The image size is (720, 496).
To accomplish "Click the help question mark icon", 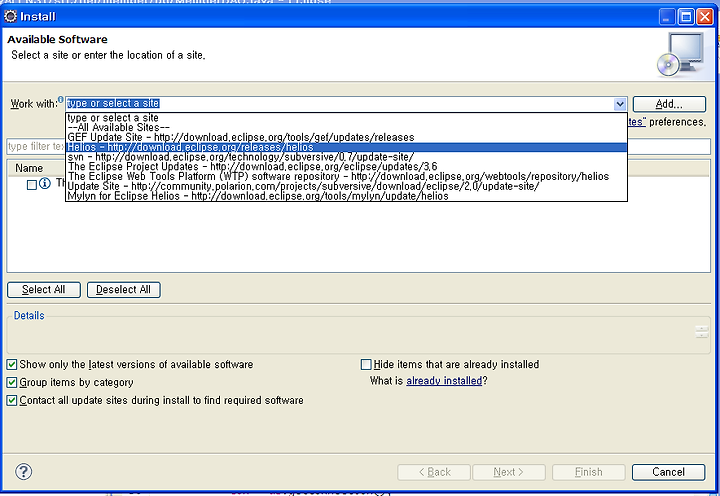I will tap(23, 471).
